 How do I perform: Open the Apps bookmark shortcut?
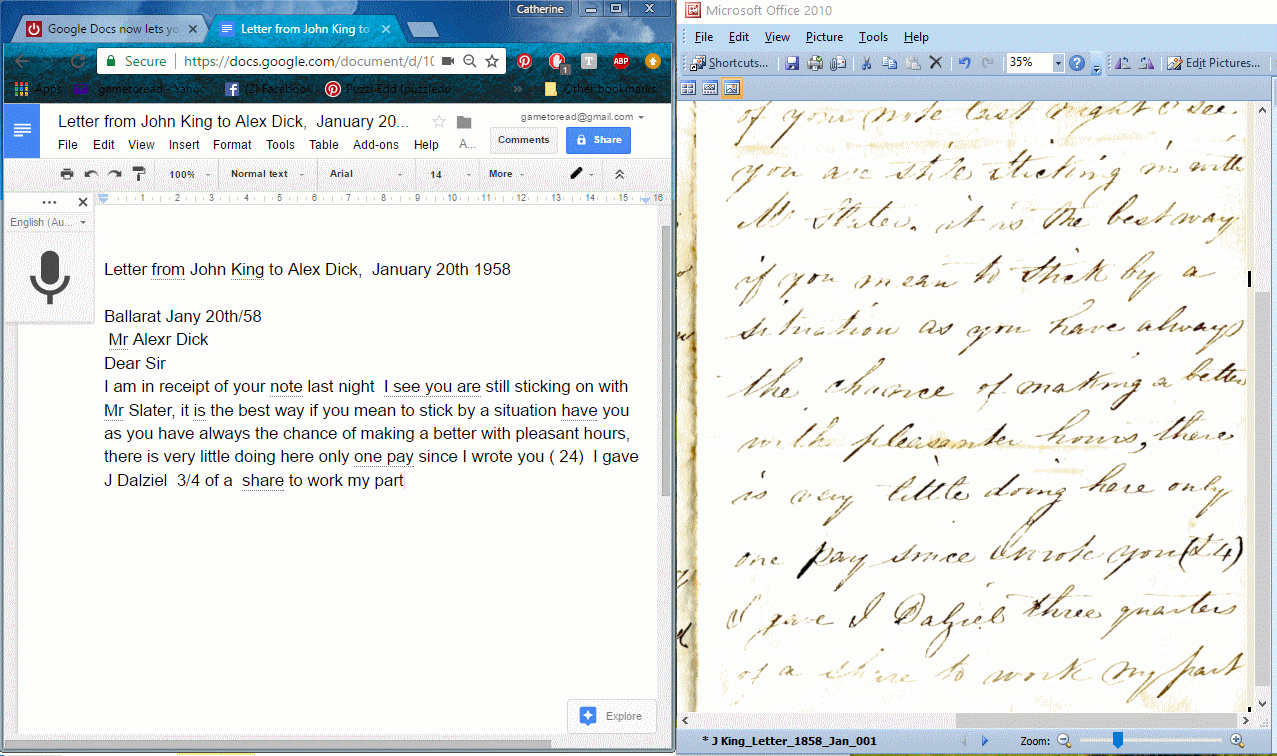pos(37,89)
